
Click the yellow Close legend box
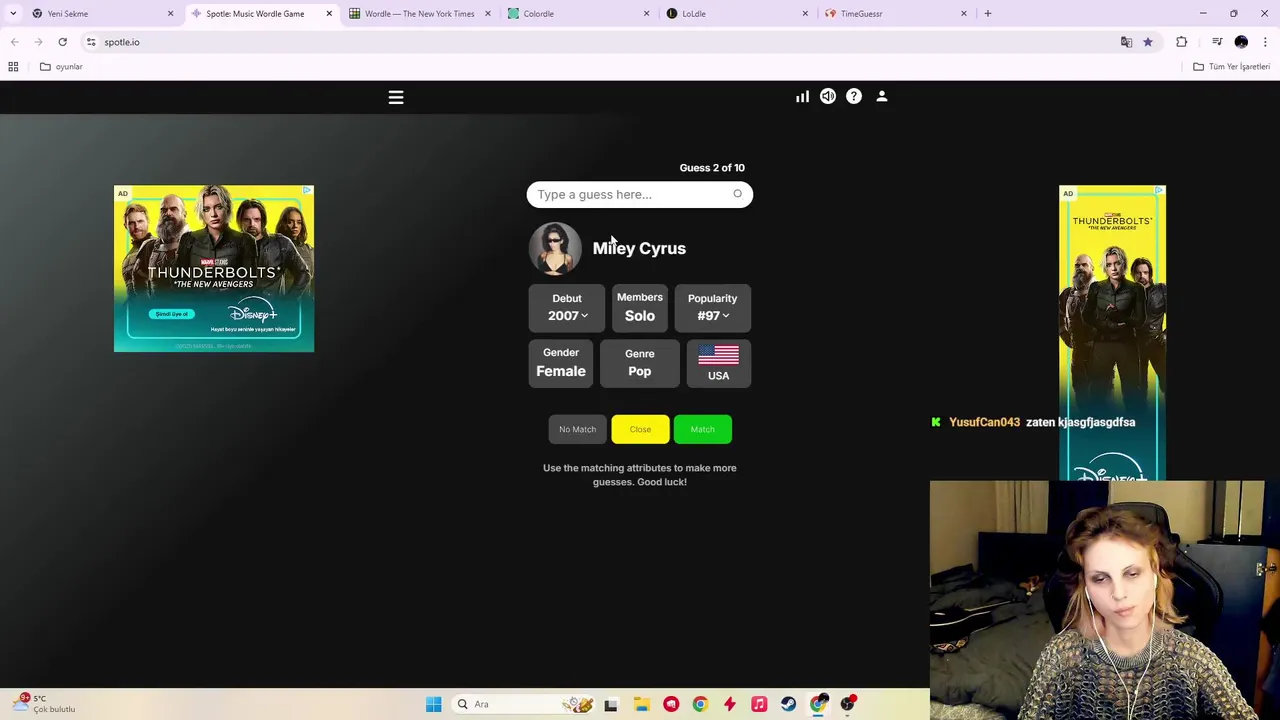point(640,429)
